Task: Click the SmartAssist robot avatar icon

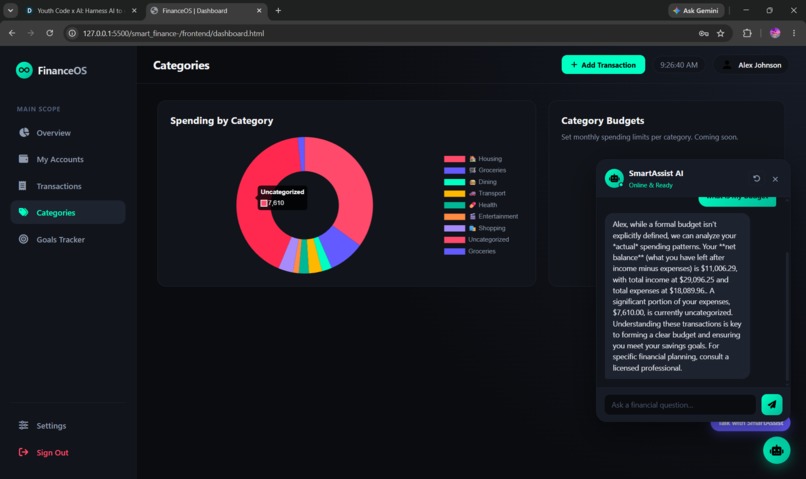Action: coord(614,178)
